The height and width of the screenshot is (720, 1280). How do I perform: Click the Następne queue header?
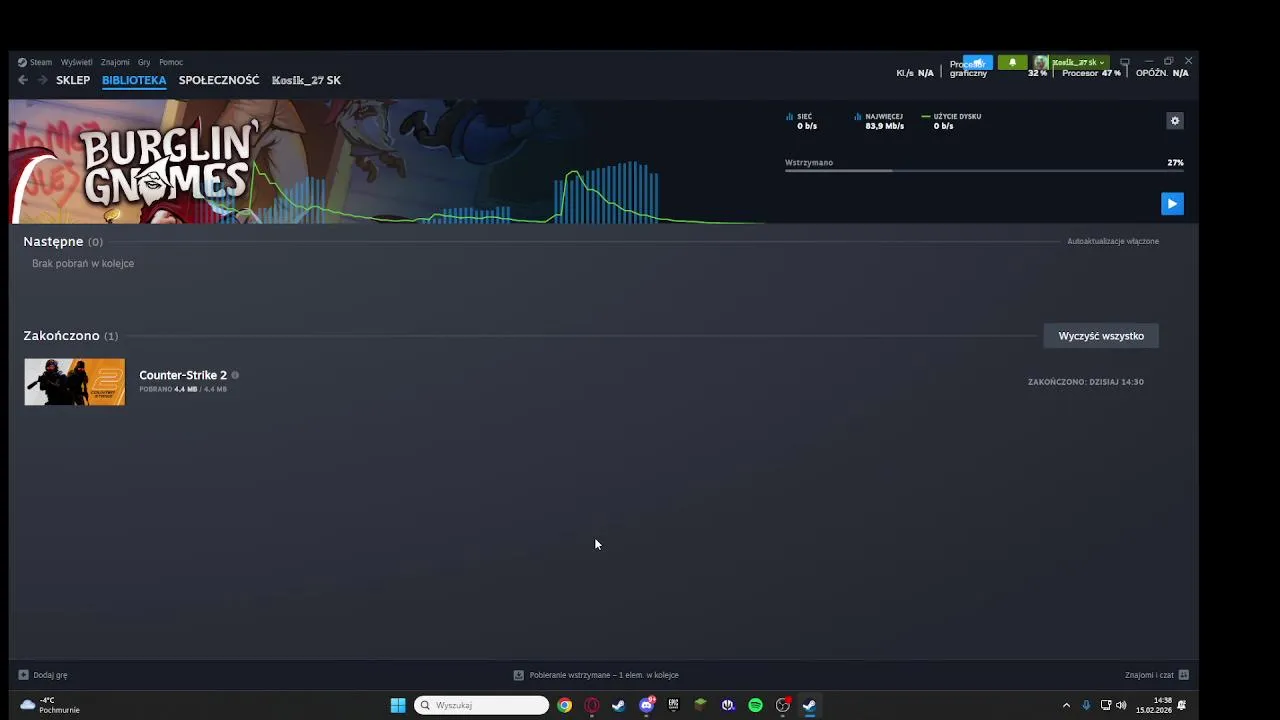tap(63, 242)
